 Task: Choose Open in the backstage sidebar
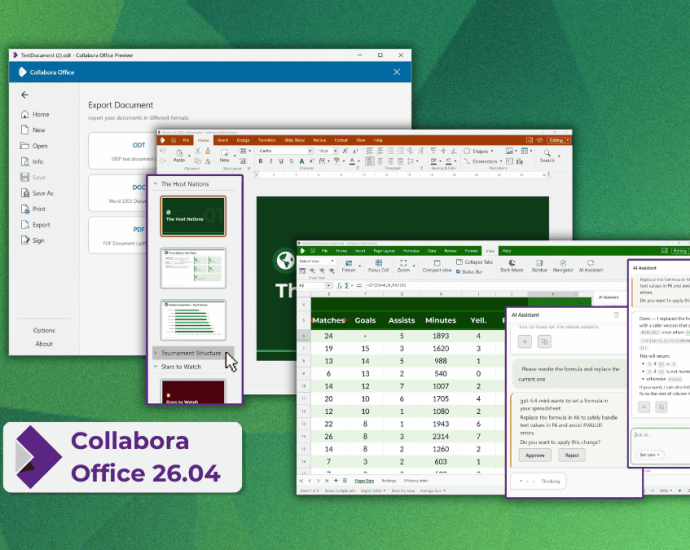pos(34,146)
